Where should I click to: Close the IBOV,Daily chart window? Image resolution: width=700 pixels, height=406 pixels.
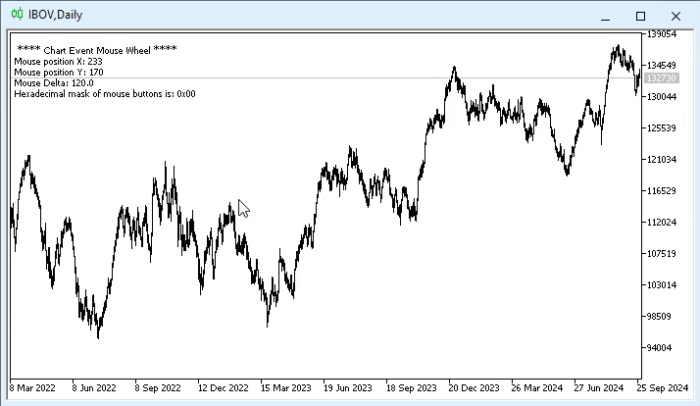click(x=675, y=17)
